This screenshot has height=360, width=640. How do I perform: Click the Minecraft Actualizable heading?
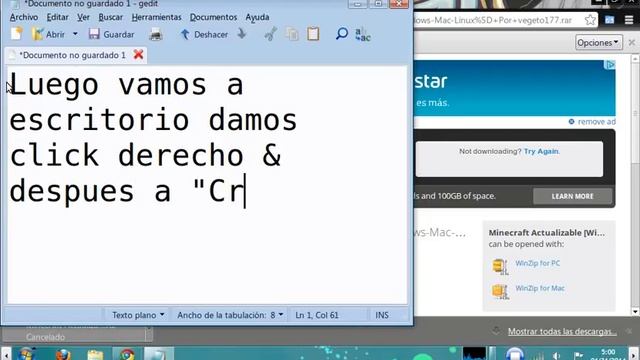point(547,233)
